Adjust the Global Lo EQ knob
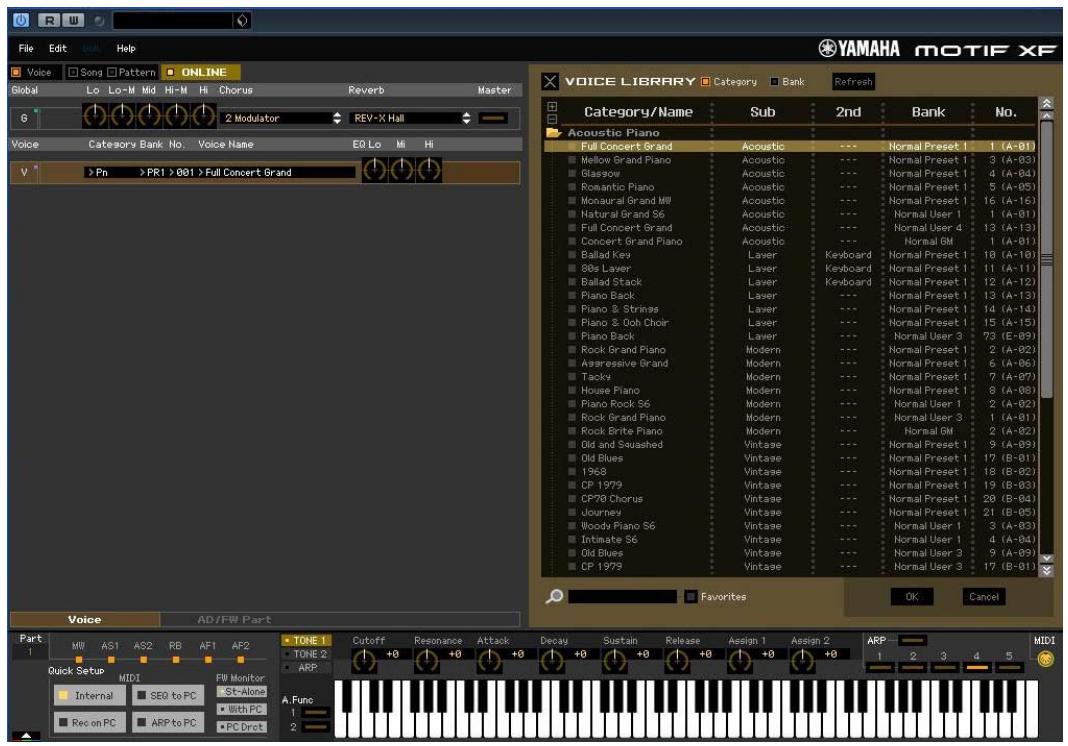The image size is (1068, 746). (x=95, y=116)
